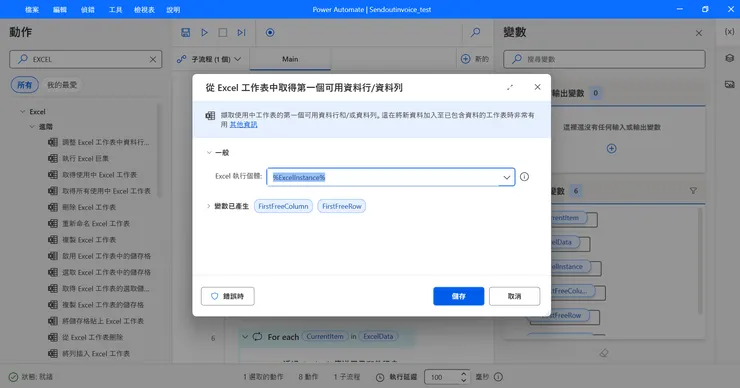This screenshot has height=388, width=740.
Task: Select 'Delete Excel worksheet' action
Action: pyautogui.click(x=82, y=207)
